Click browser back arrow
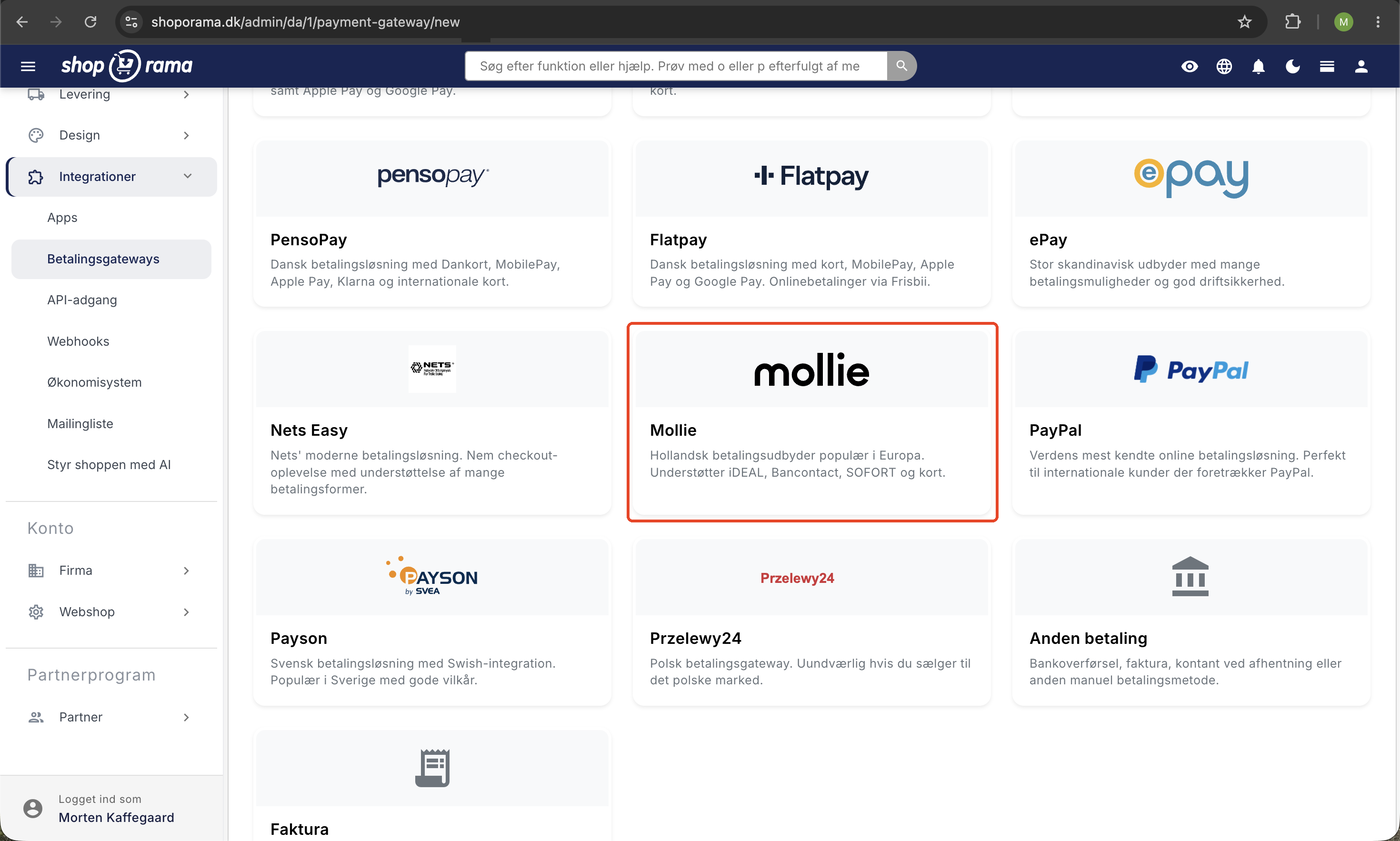Screen dimensions: 1400x841 22,21
